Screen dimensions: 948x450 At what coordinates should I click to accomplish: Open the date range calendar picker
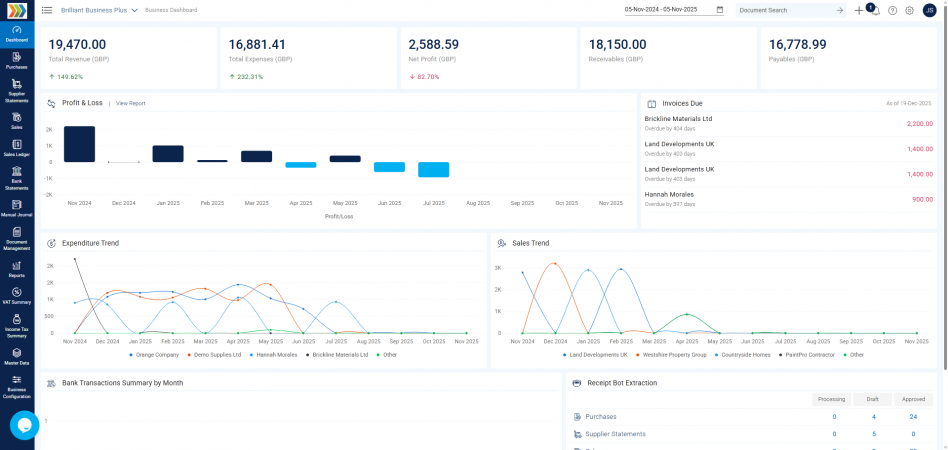click(720, 10)
